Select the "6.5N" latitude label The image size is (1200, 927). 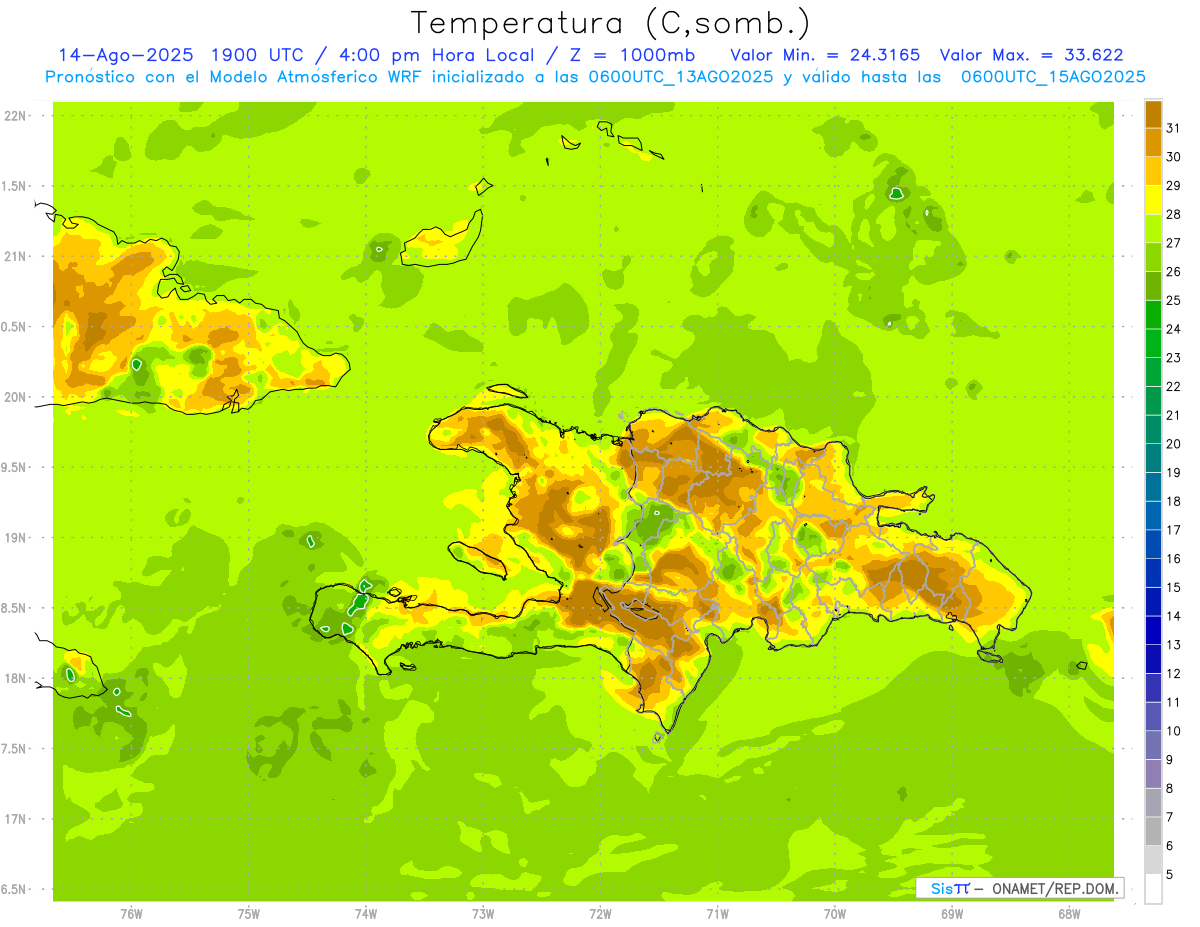point(15,890)
